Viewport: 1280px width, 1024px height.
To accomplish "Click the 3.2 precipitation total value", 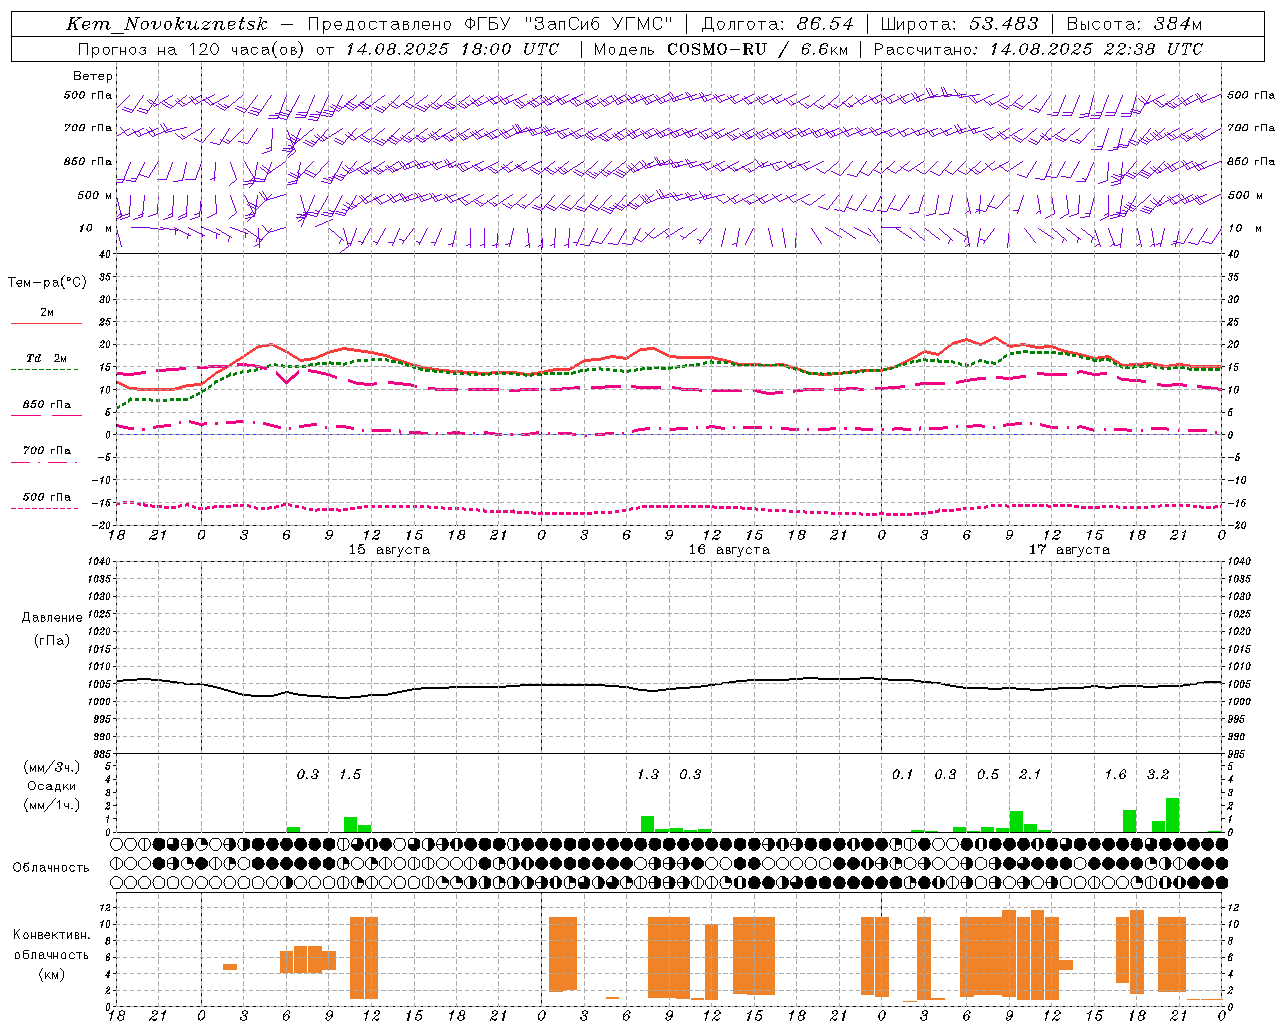I will (1157, 774).
